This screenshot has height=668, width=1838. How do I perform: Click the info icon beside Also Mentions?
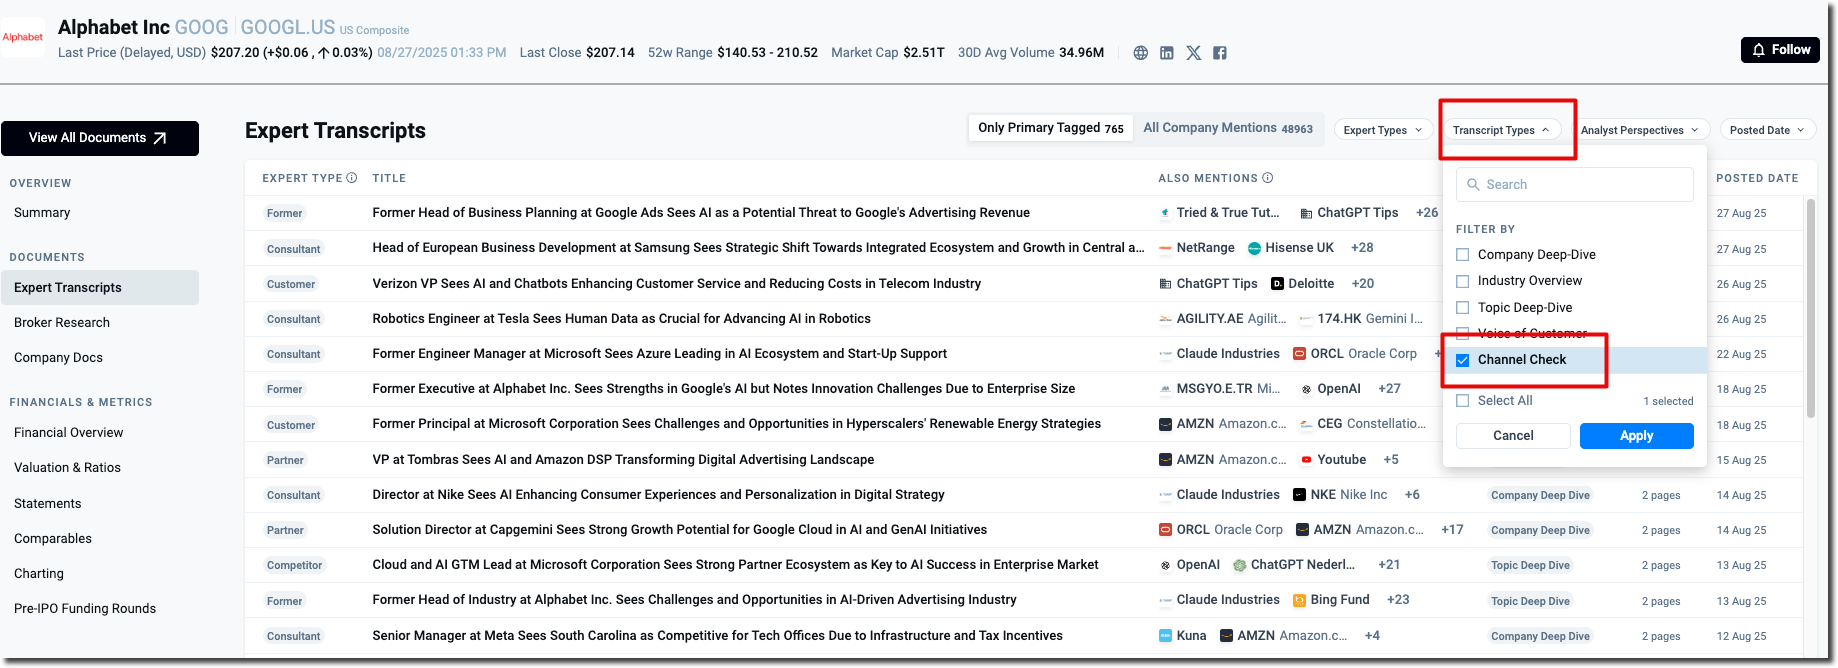(1268, 178)
